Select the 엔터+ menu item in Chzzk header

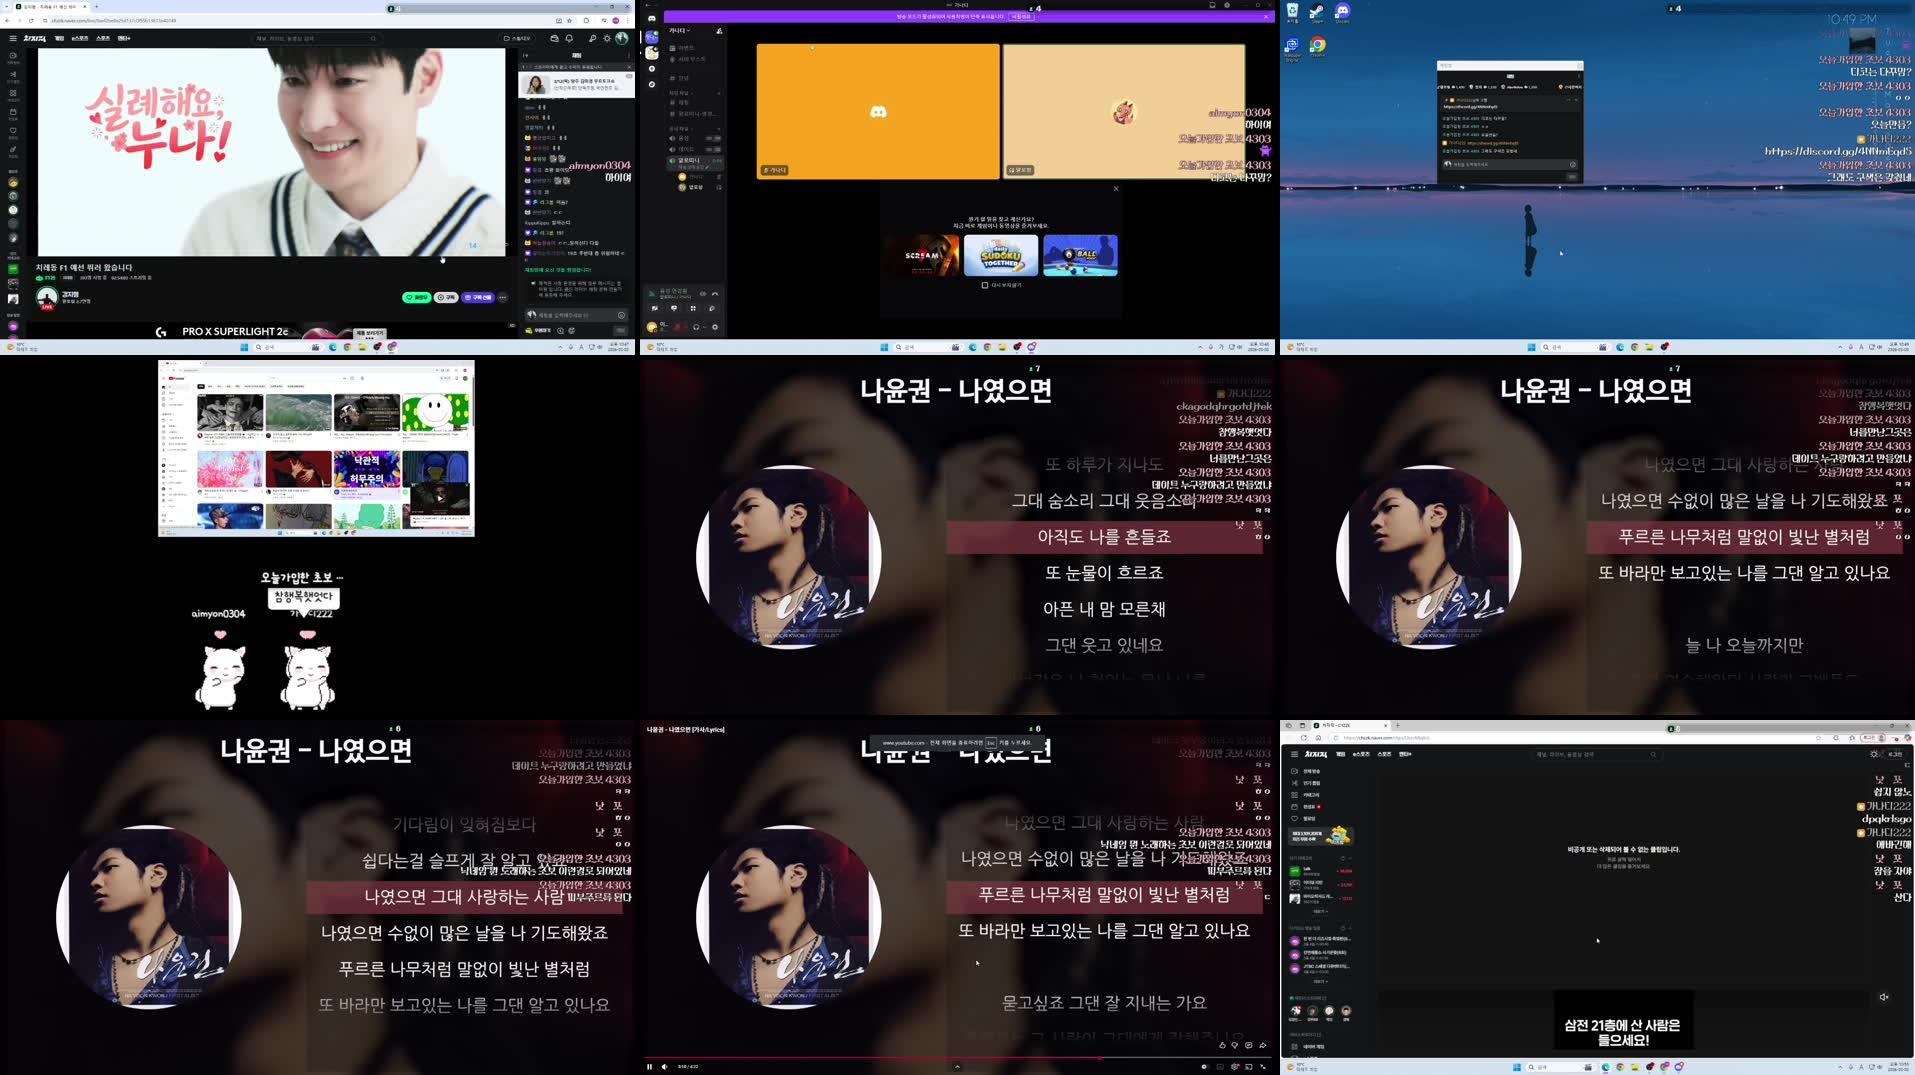pyautogui.click(x=123, y=38)
